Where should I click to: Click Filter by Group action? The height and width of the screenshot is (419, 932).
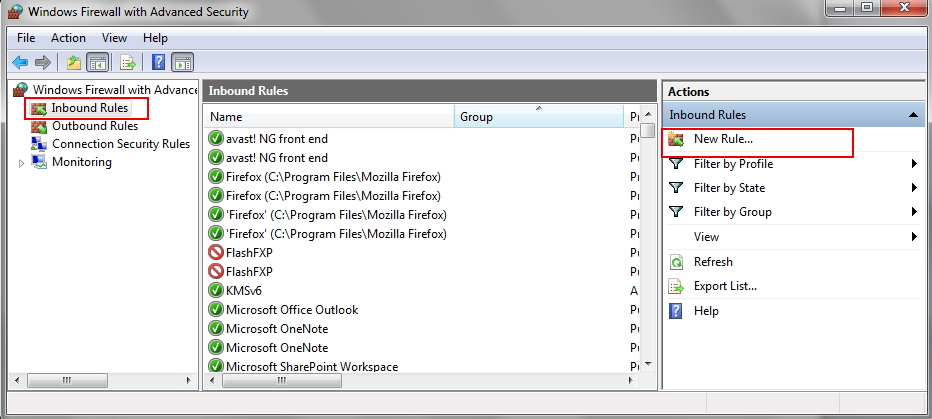click(732, 212)
